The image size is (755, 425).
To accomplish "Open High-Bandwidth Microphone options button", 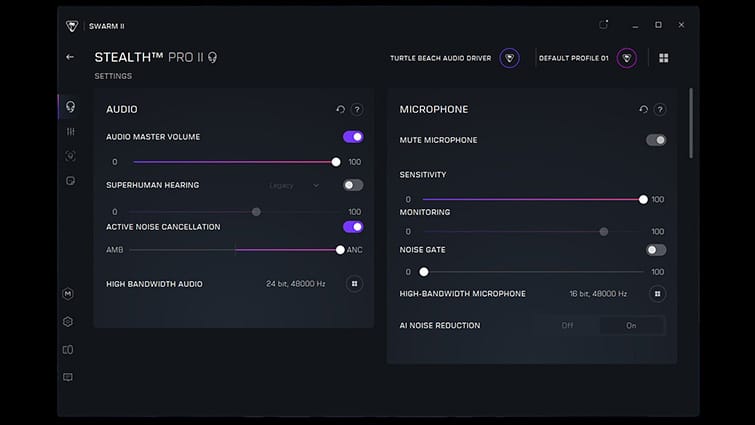I will click(657, 294).
